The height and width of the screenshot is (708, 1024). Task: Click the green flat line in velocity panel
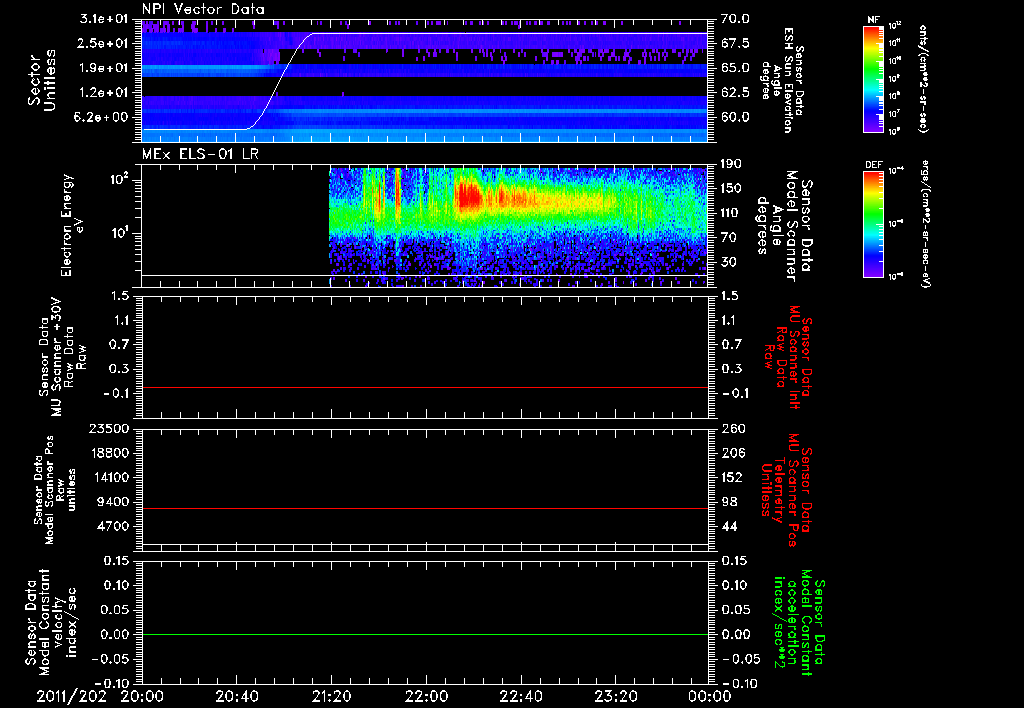tap(425, 634)
